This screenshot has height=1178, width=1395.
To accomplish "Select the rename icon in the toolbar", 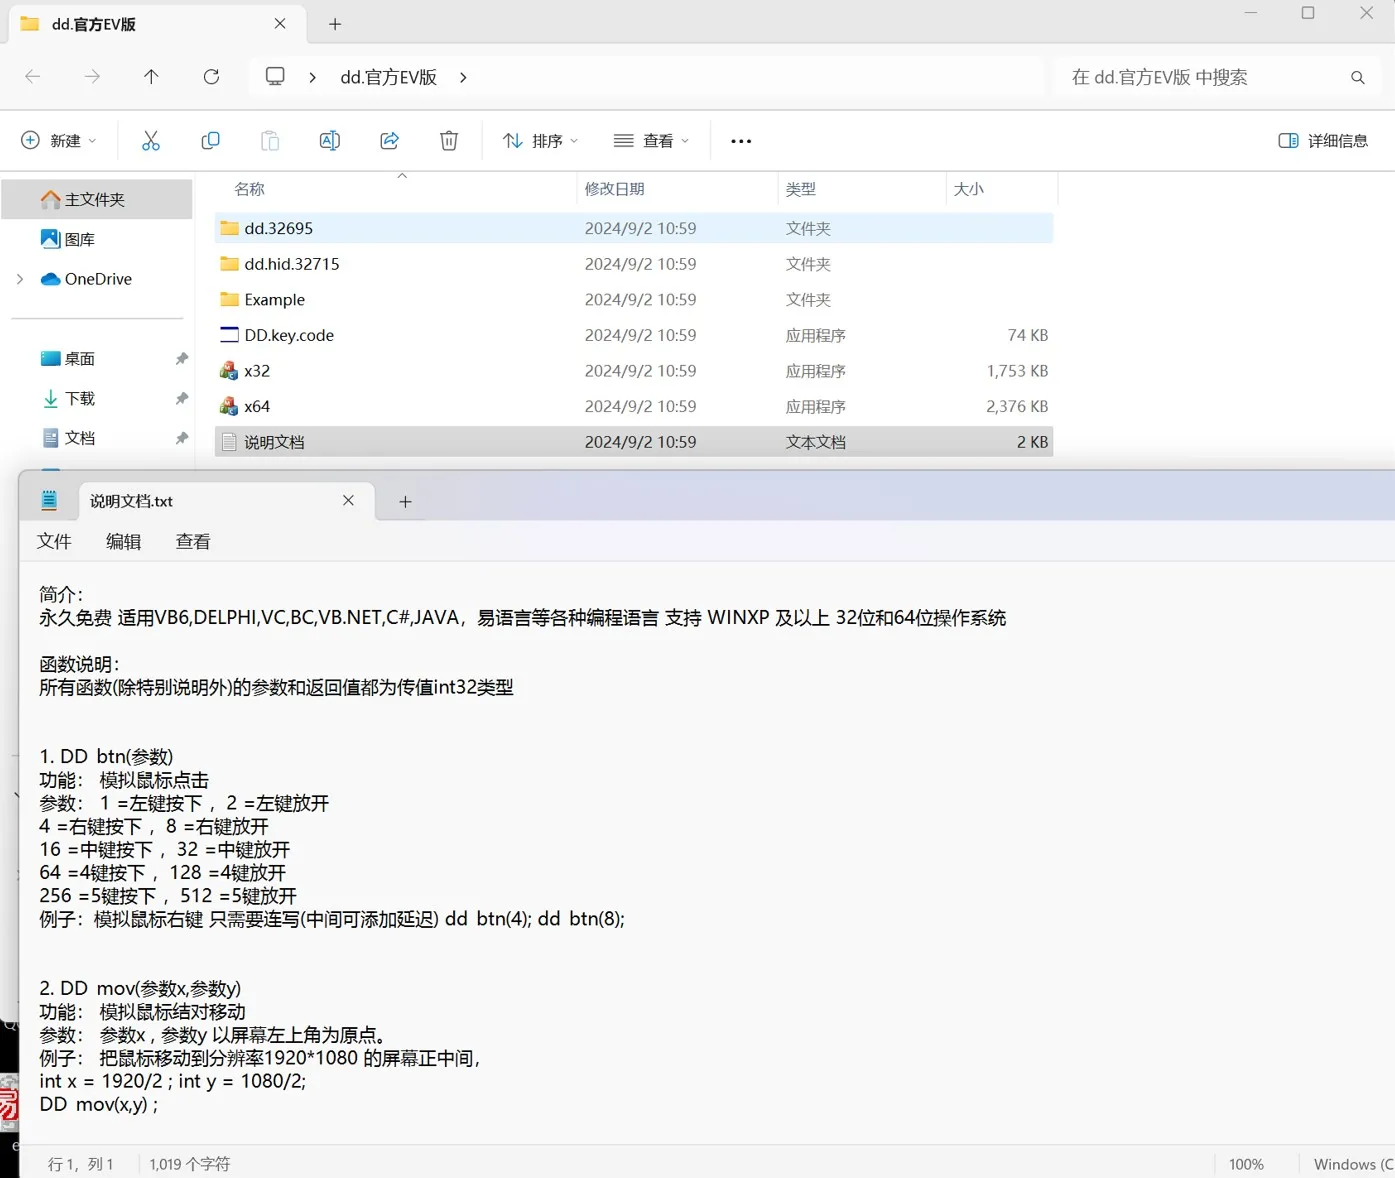I will (x=330, y=140).
